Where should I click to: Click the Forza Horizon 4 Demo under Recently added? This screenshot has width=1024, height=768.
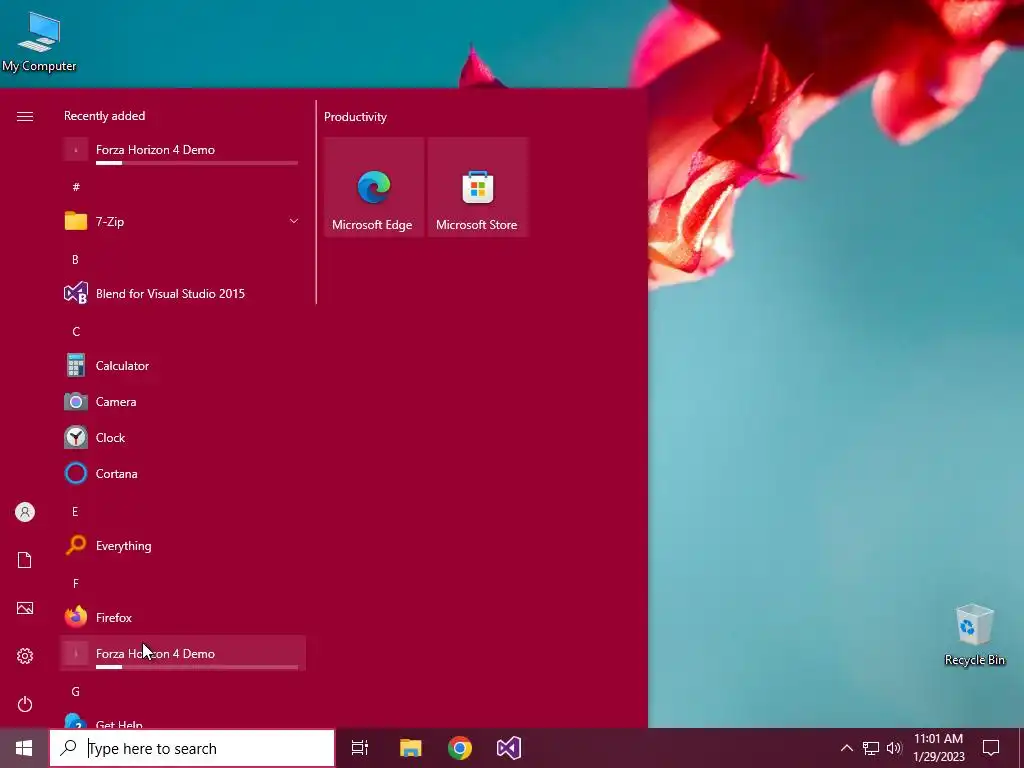click(x=183, y=150)
